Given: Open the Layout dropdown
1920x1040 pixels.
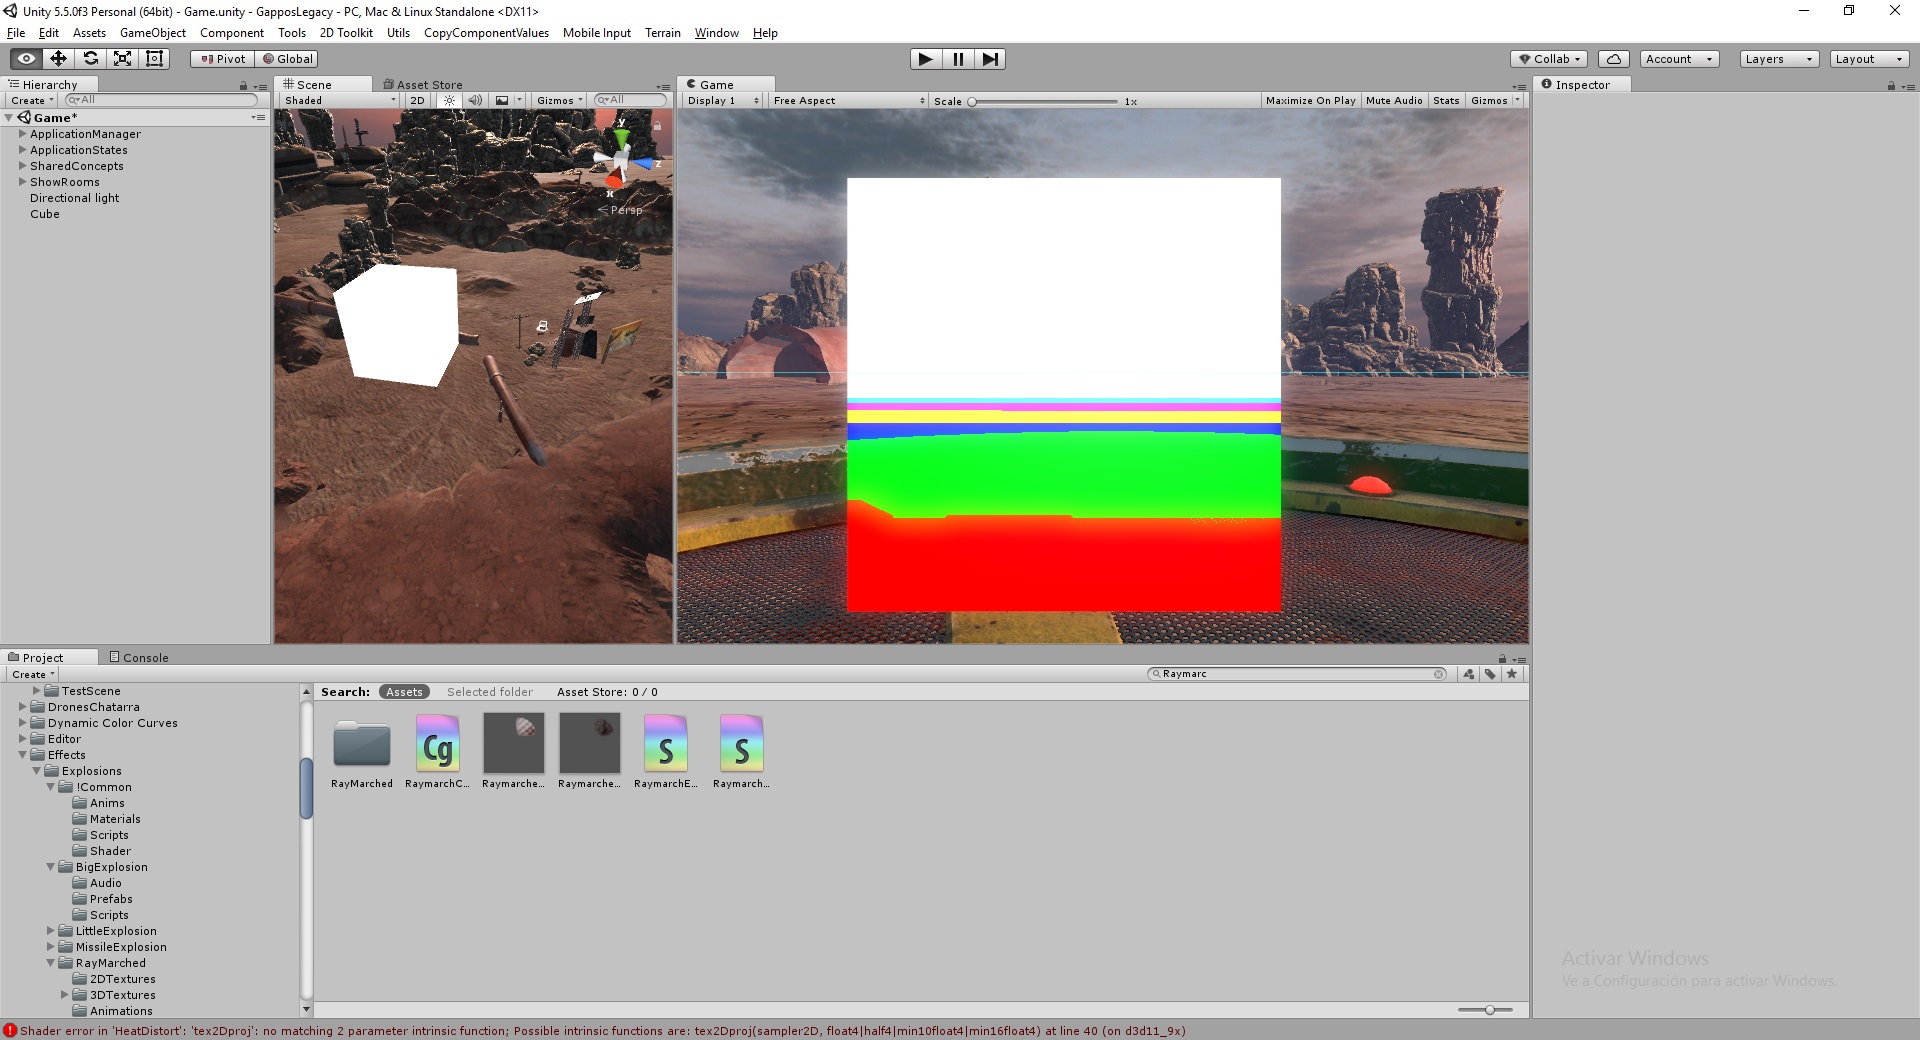Looking at the screenshot, I should (1870, 59).
